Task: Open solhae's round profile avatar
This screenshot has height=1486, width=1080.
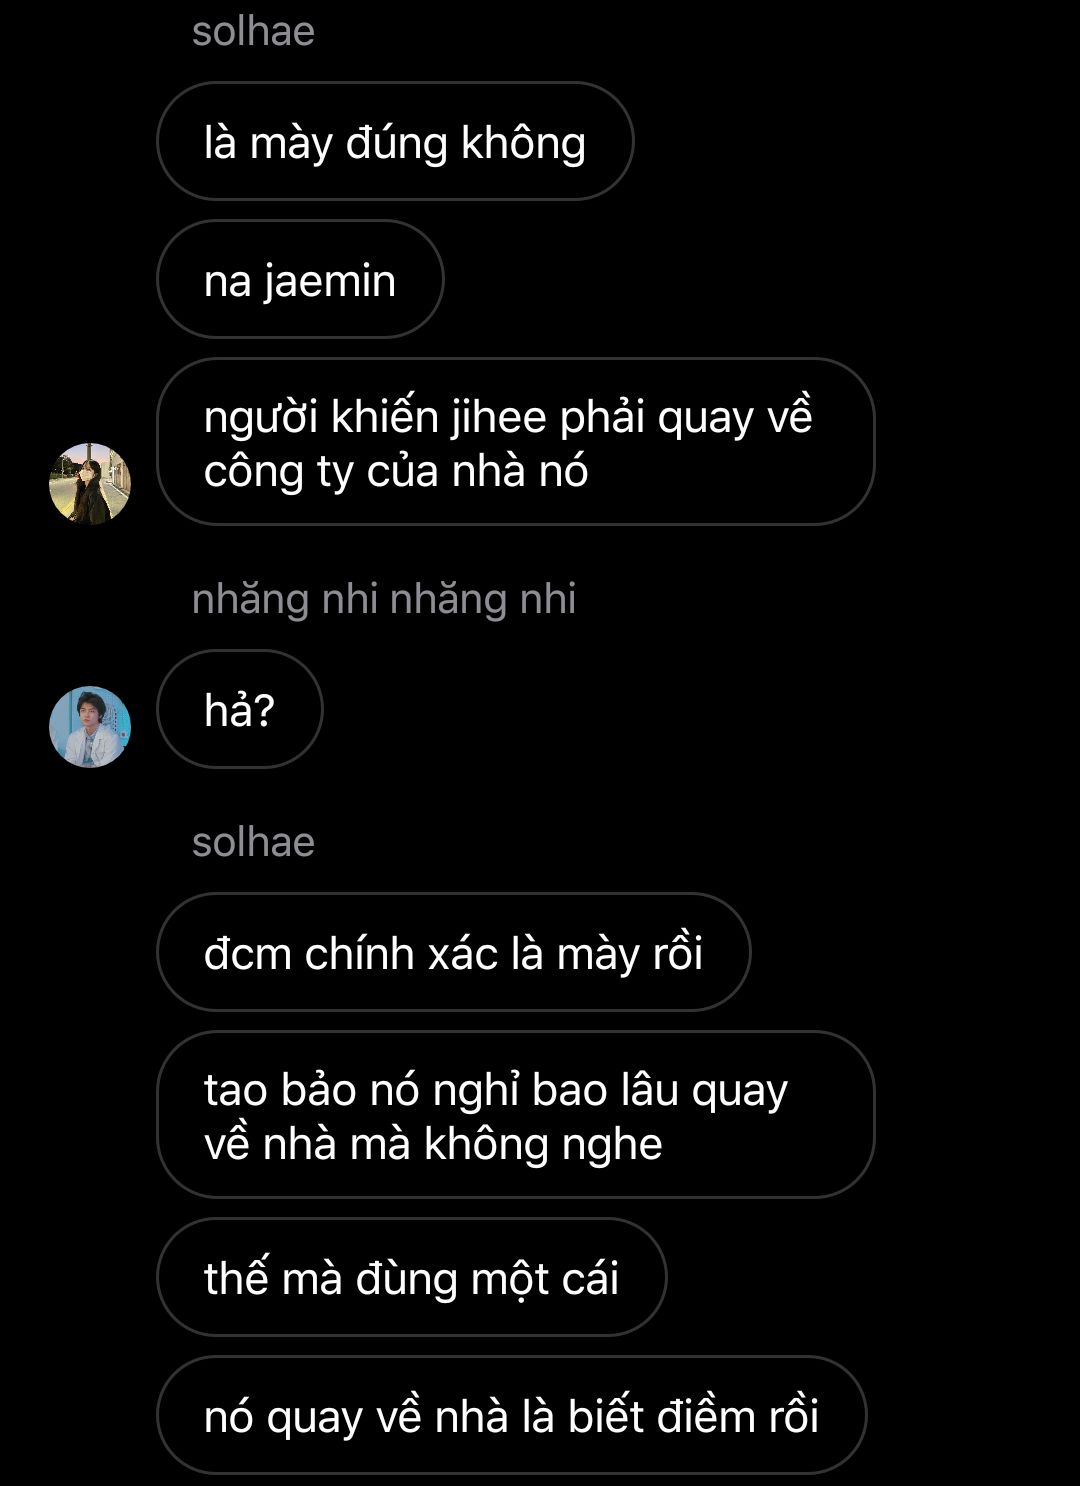Action: [x=90, y=484]
